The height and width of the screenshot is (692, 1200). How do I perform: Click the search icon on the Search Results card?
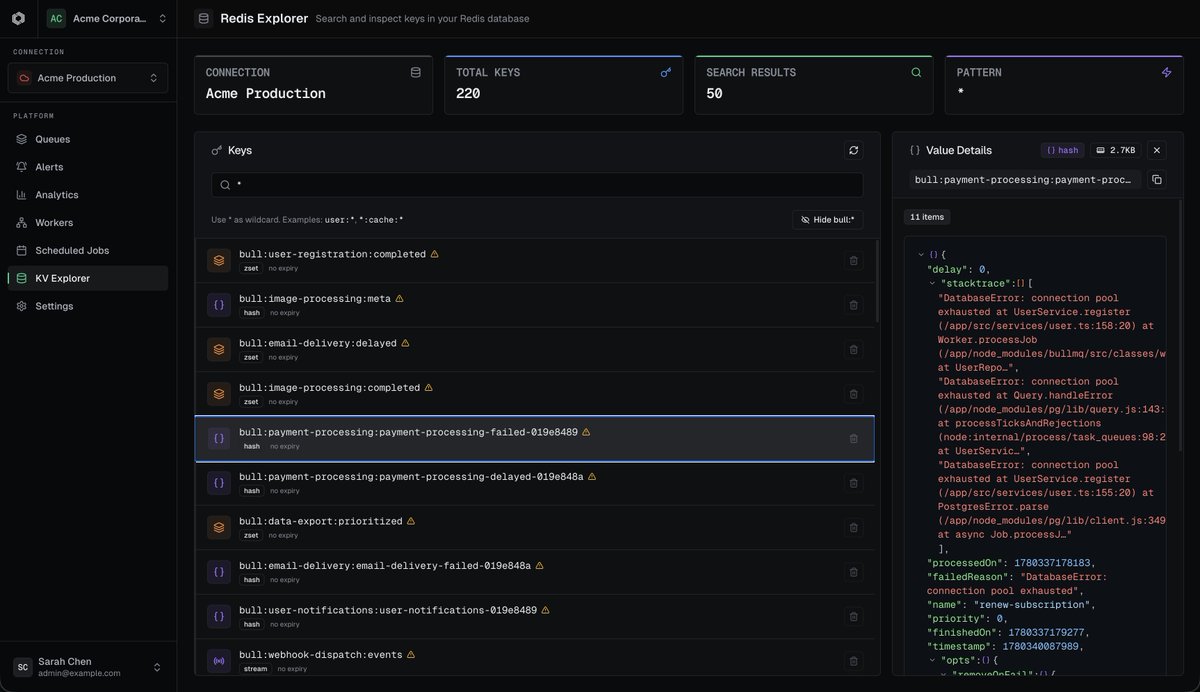[x=916, y=73]
